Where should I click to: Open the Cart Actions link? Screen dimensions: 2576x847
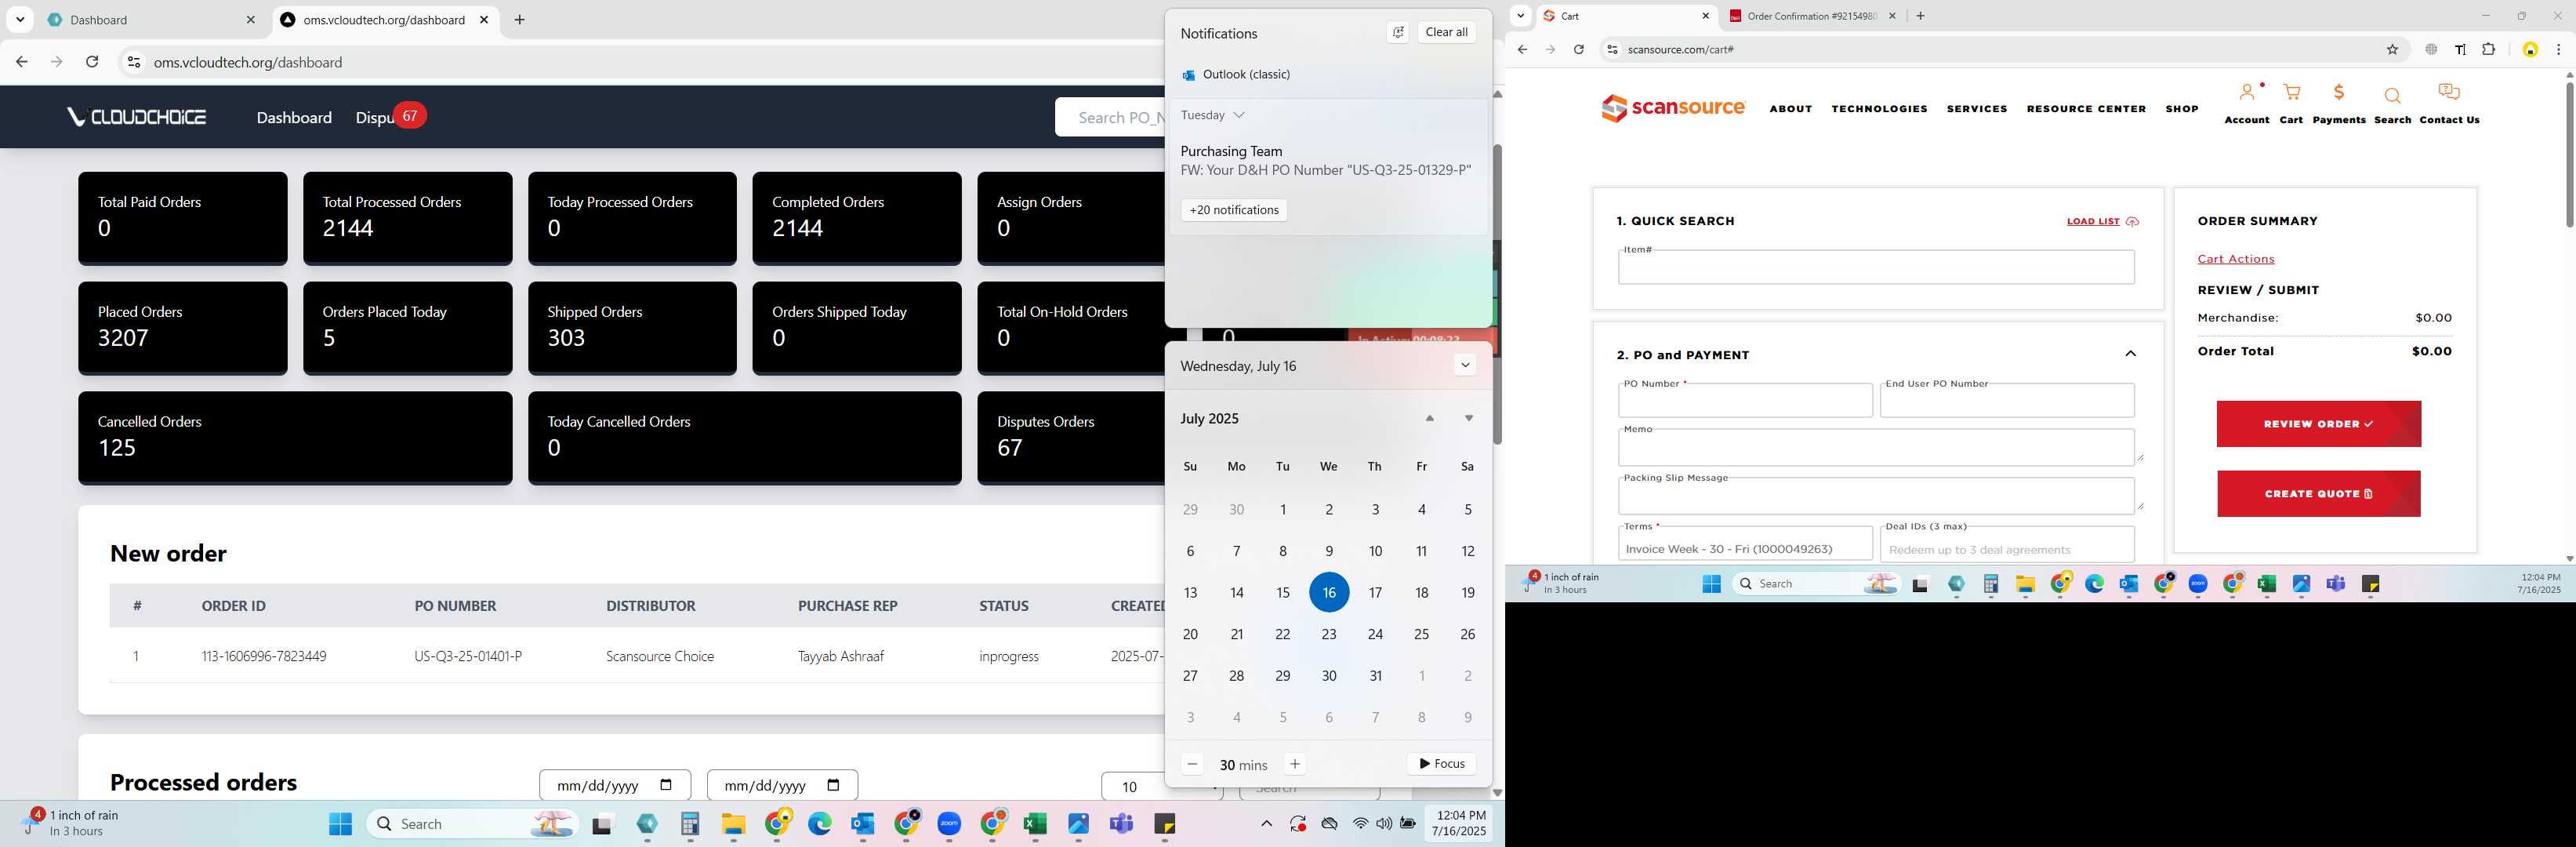tap(2235, 259)
